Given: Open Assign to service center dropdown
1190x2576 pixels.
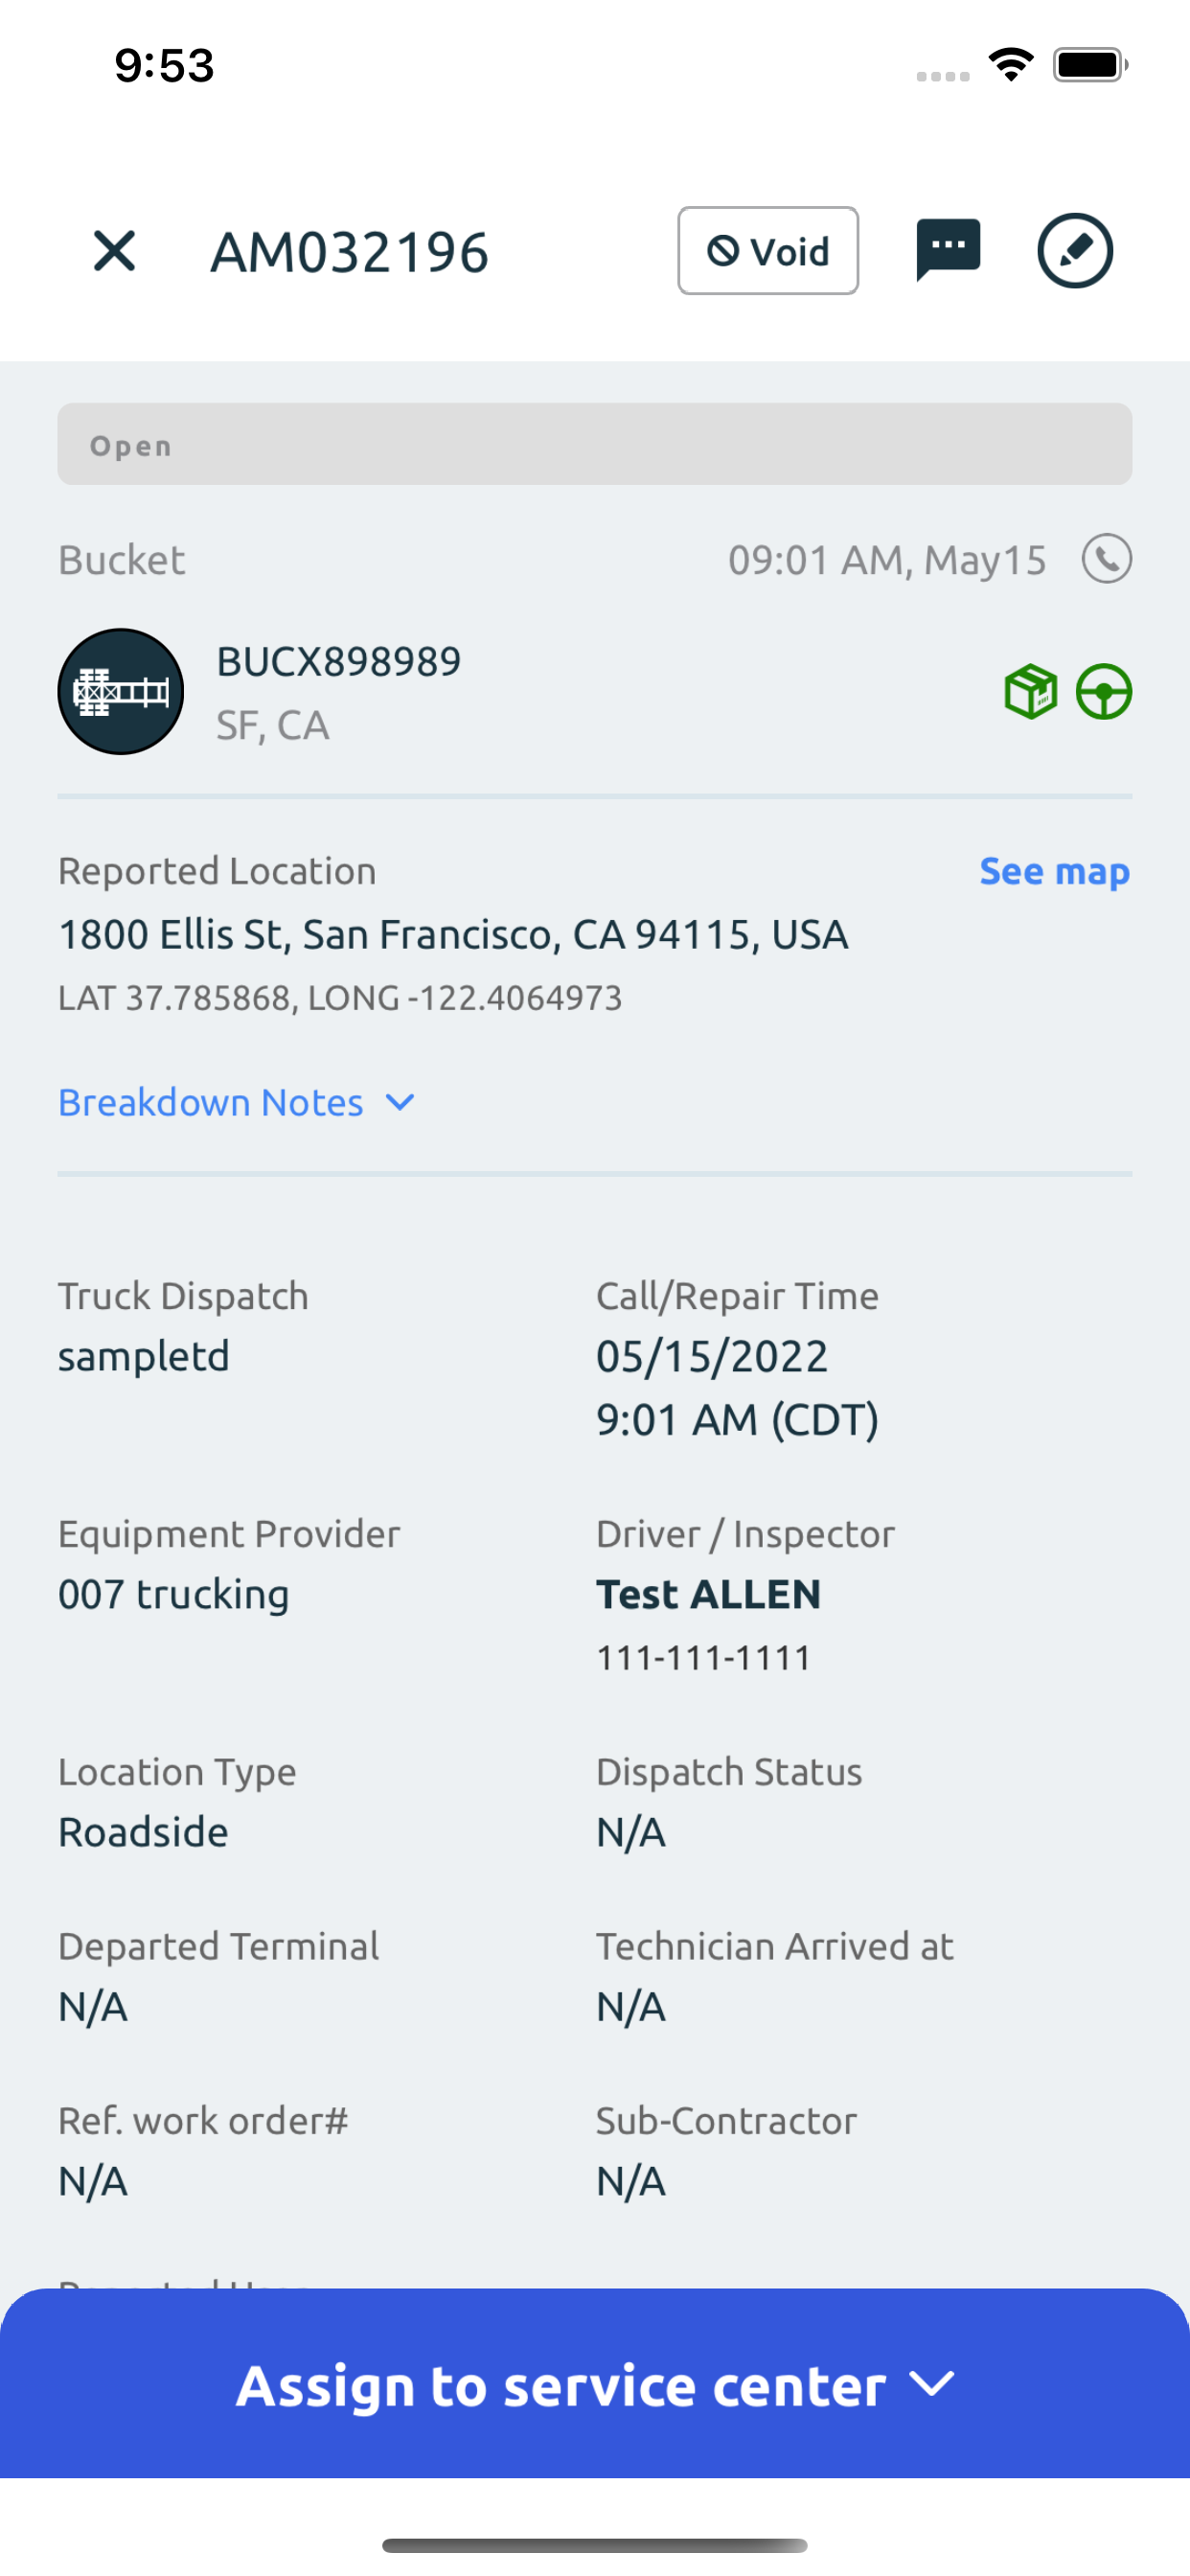Looking at the screenshot, I should [x=595, y=2384].
